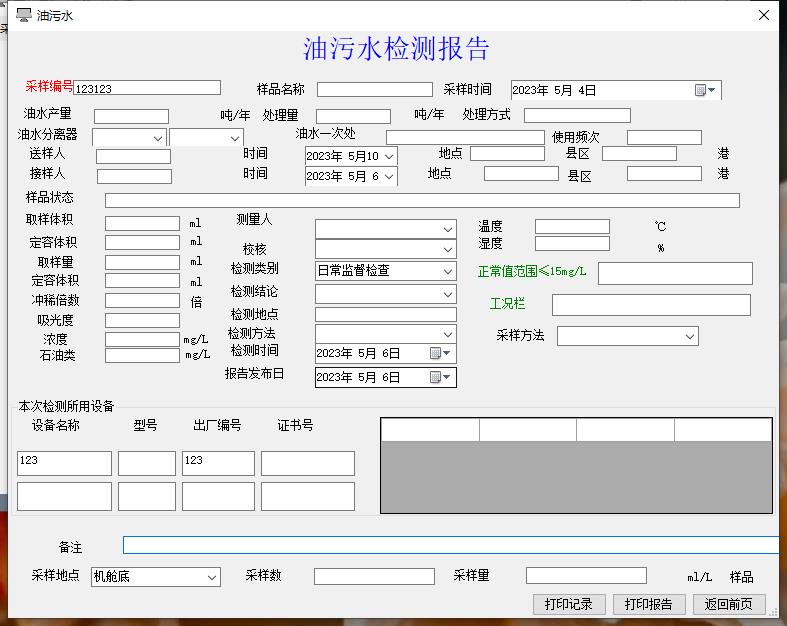
Task: Expand the 采样方法 combo box
Action: 689,337
